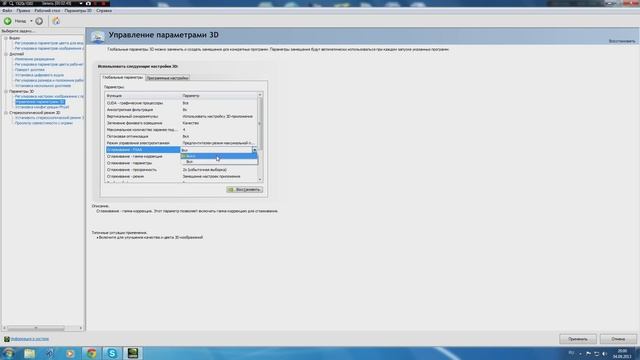Show hidden tray icons arrow
This screenshot has width=640, height=360.
pos(580,353)
